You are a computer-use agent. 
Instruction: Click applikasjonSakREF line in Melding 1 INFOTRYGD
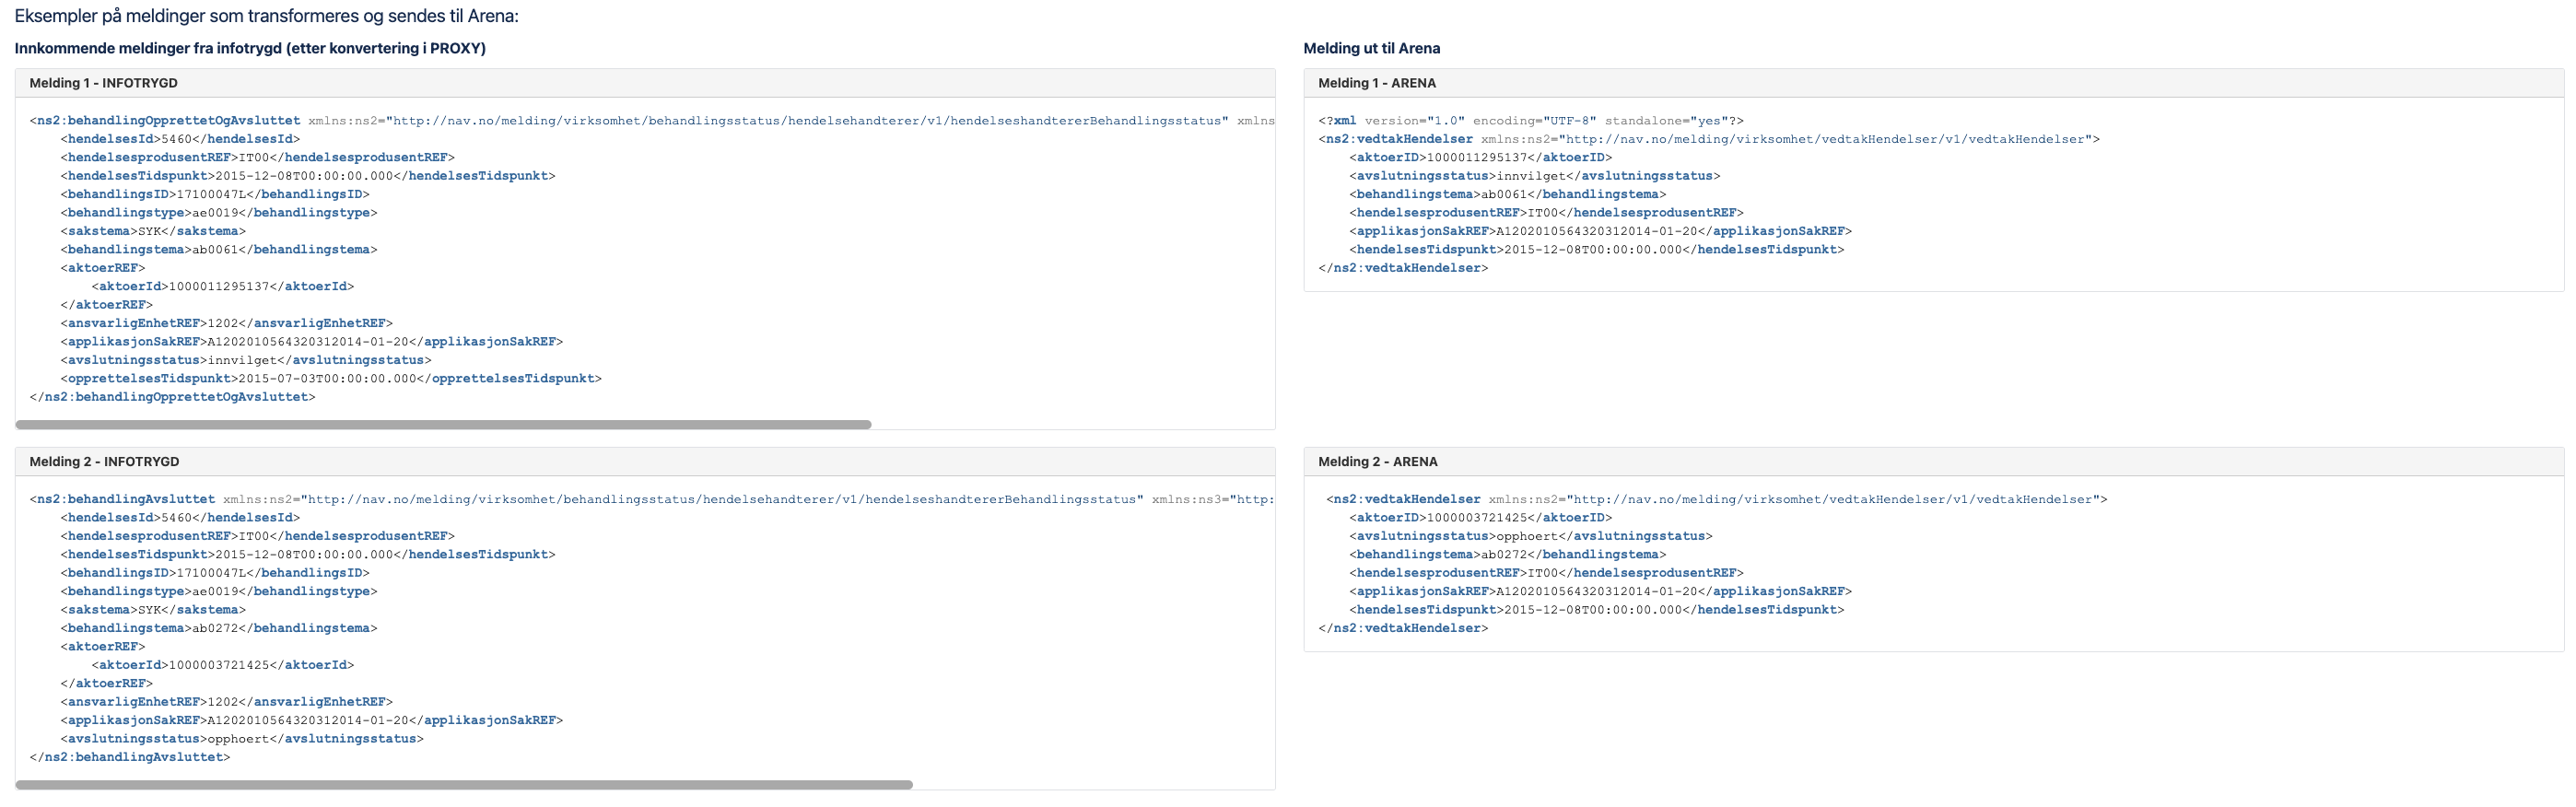tap(312, 342)
